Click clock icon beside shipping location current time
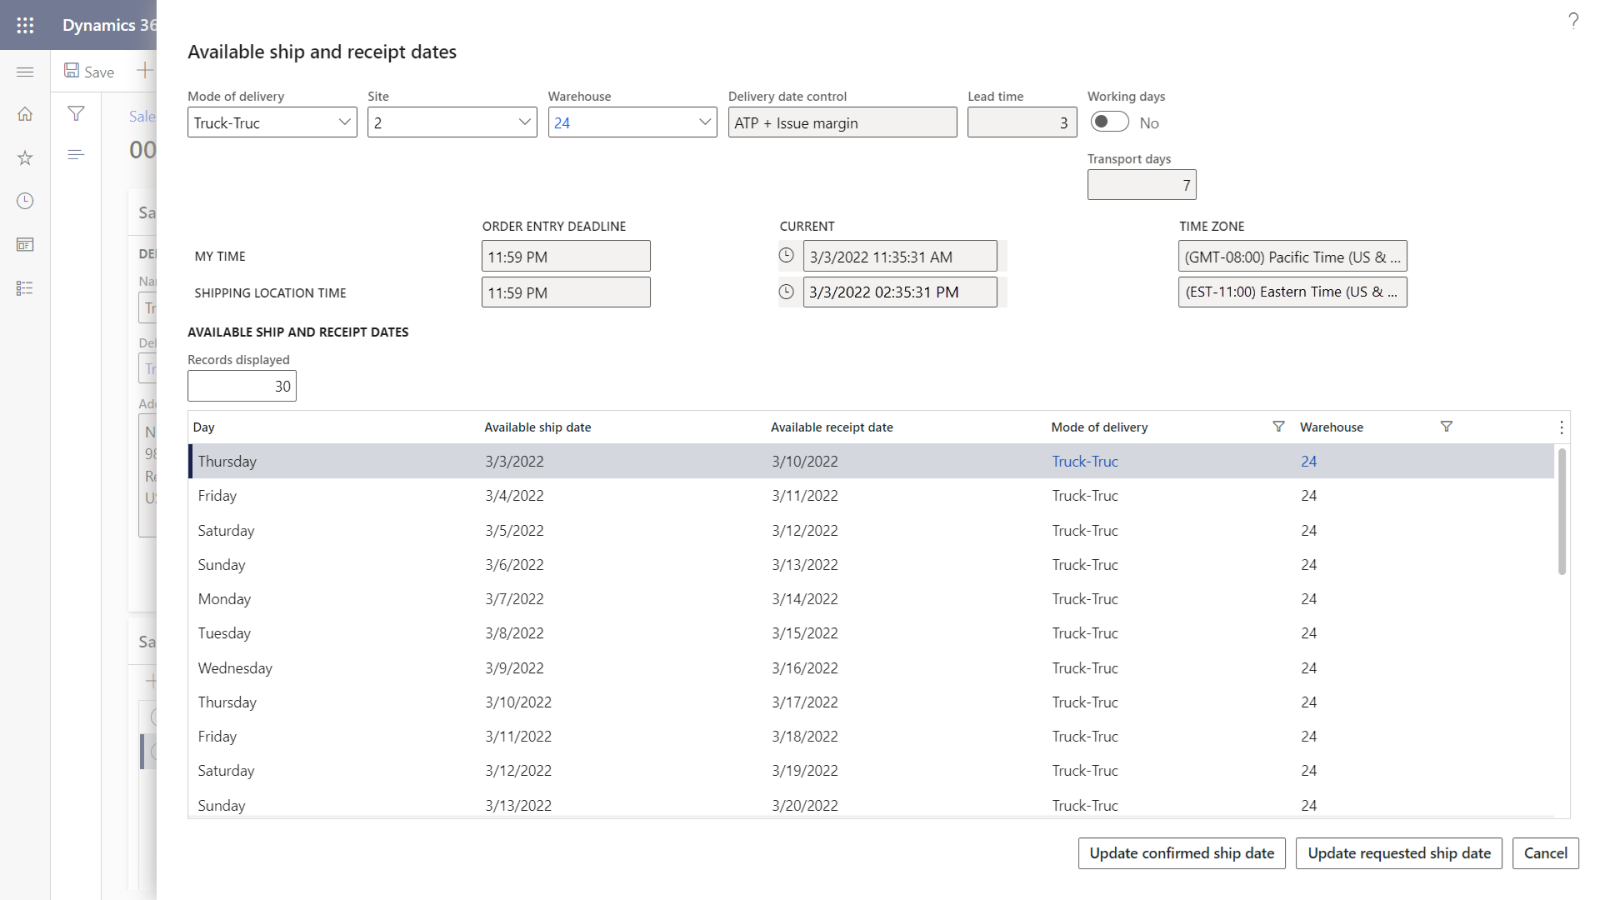Image resolution: width=1600 pixels, height=900 pixels. (x=787, y=292)
